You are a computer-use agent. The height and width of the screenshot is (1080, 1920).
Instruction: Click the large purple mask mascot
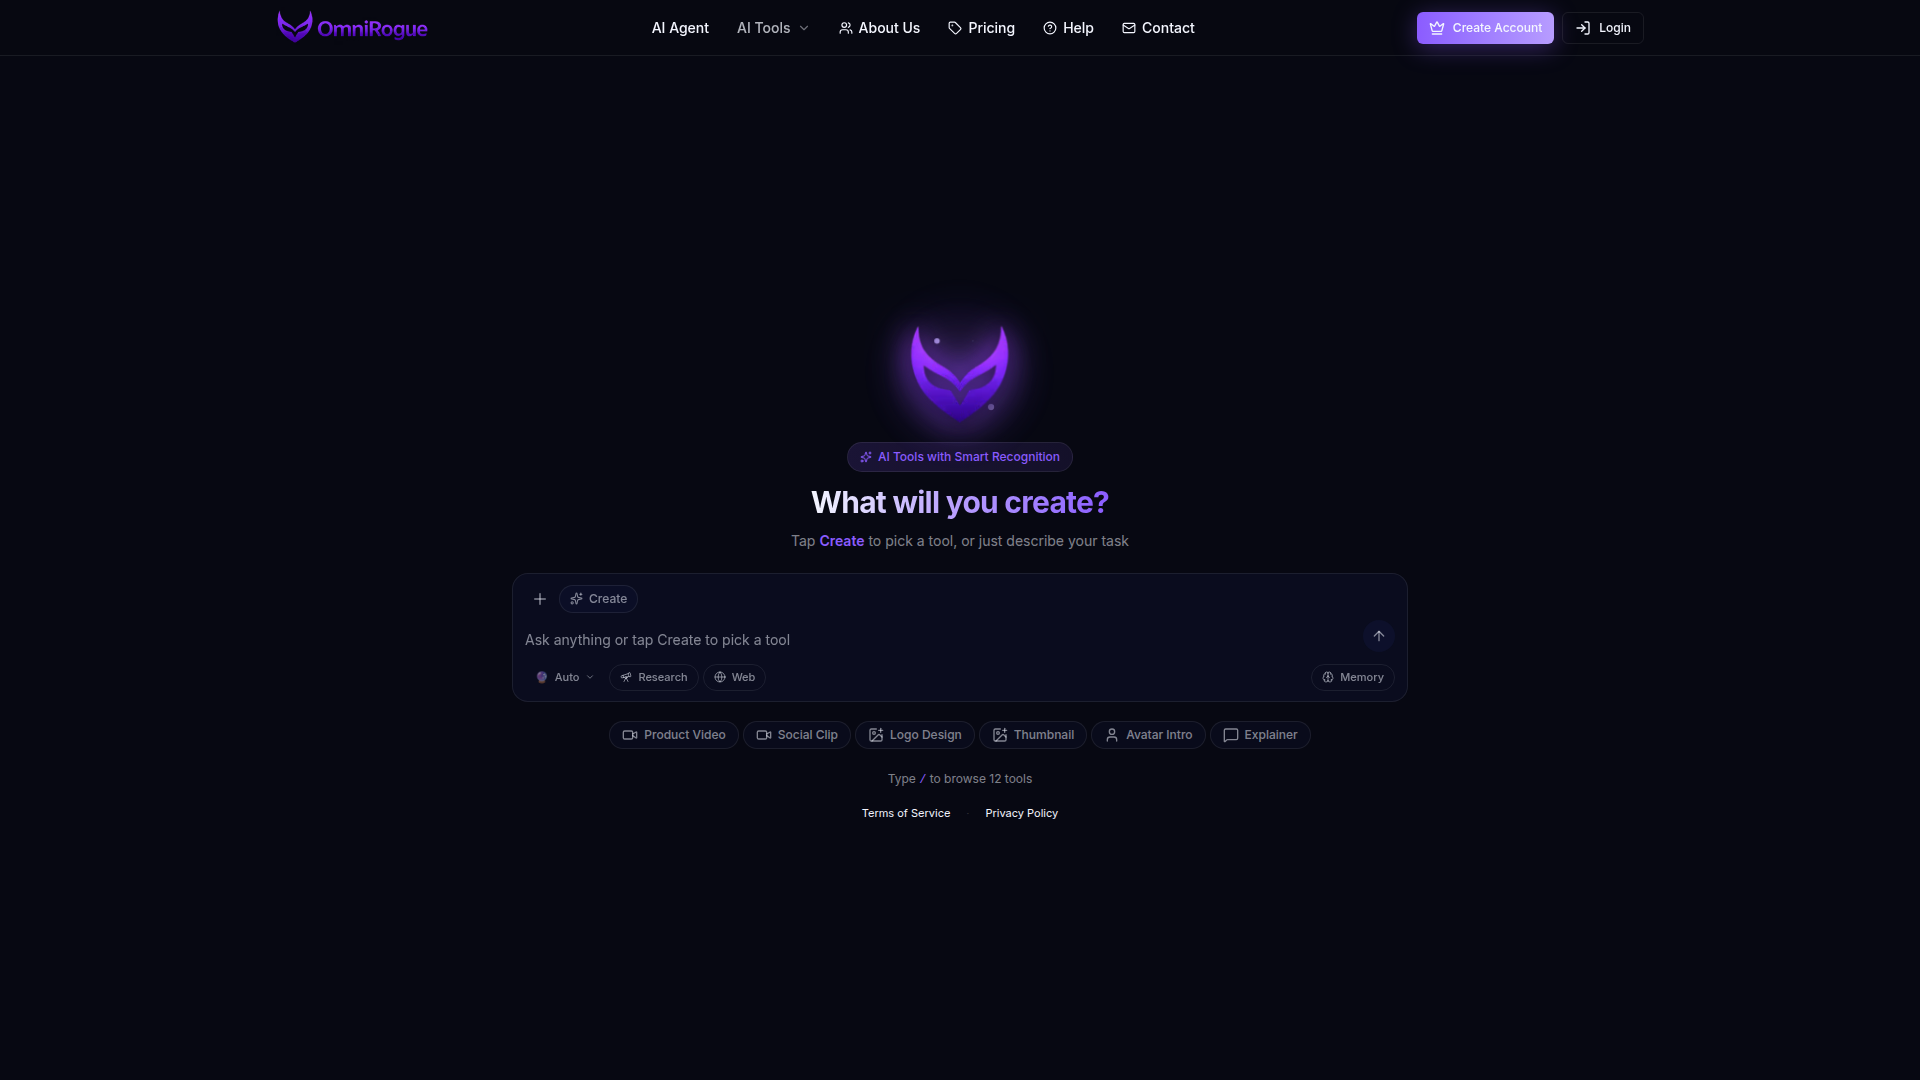[960, 369]
